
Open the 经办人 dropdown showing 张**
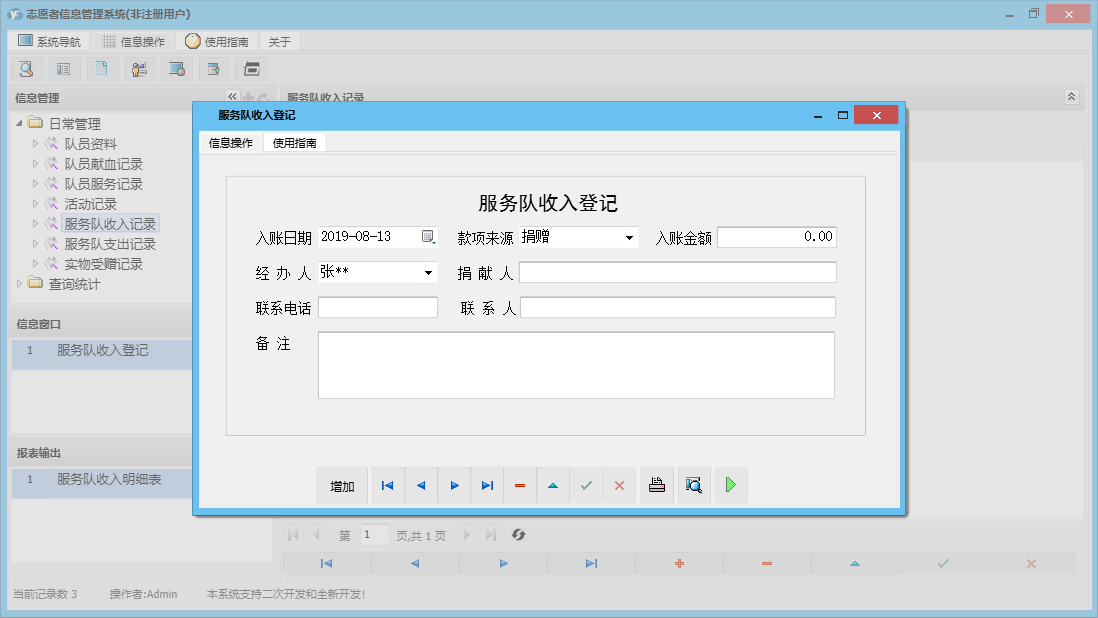point(428,271)
